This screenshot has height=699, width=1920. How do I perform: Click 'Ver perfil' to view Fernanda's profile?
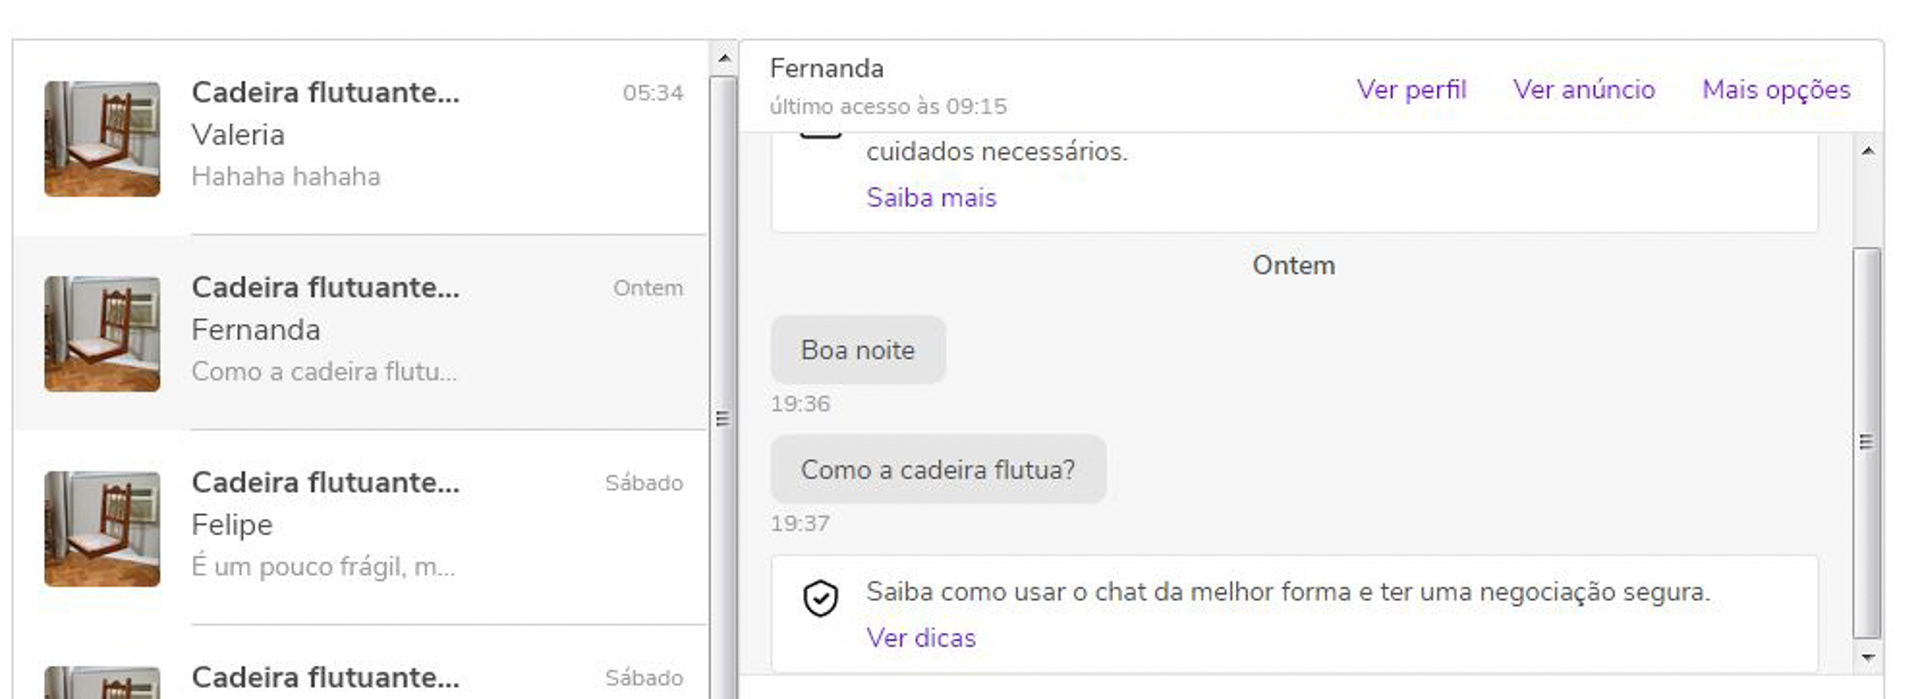pyautogui.click(x=1410, y=90)
